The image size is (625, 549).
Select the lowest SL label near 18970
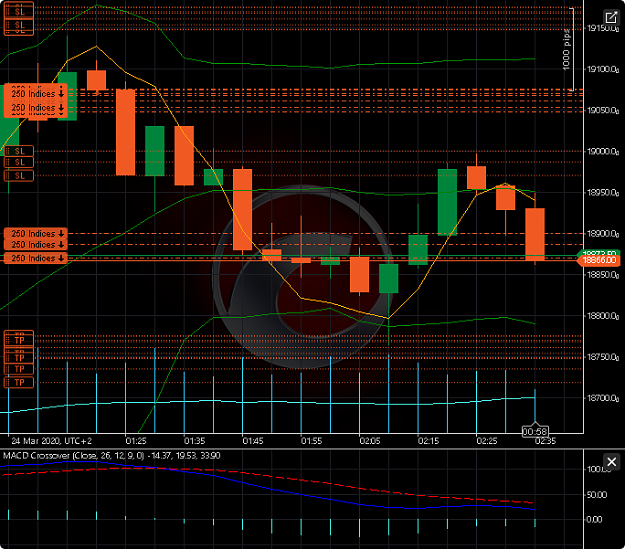pos(19,175)
